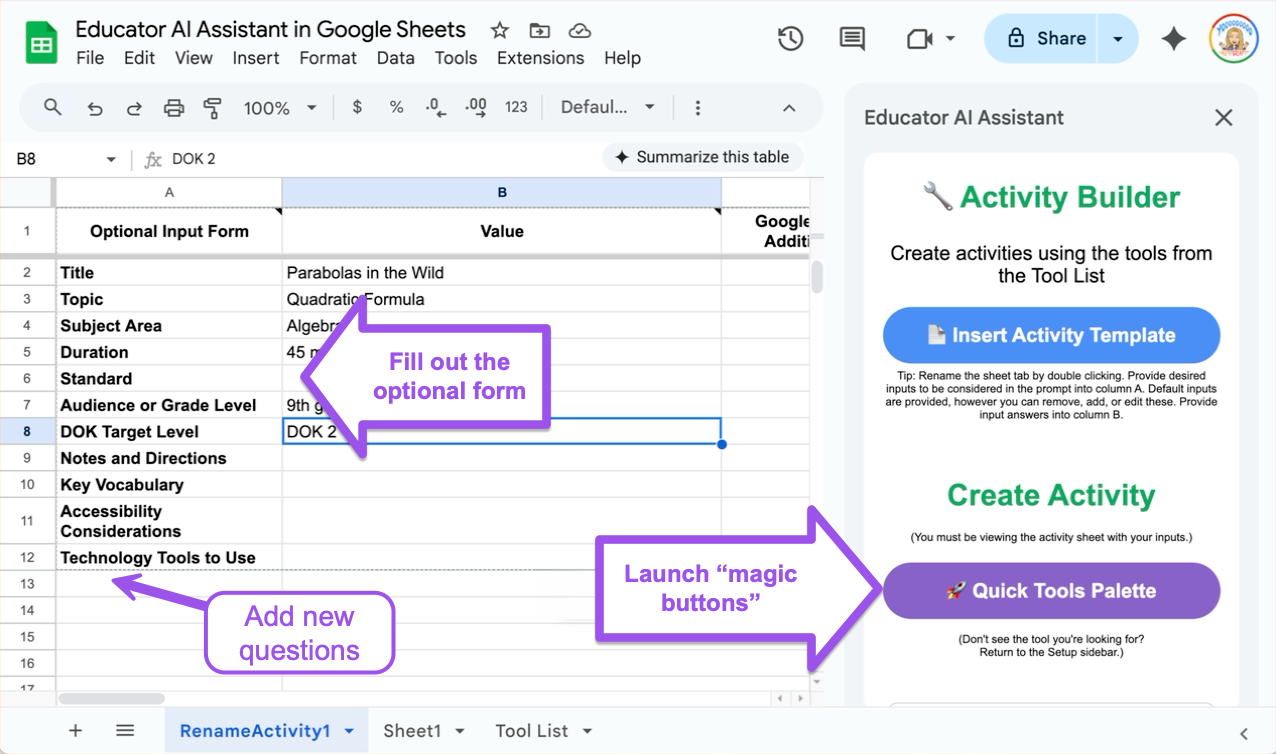Open more number formats 123
Screen dimensions: 1276x754
click(516, 107)
